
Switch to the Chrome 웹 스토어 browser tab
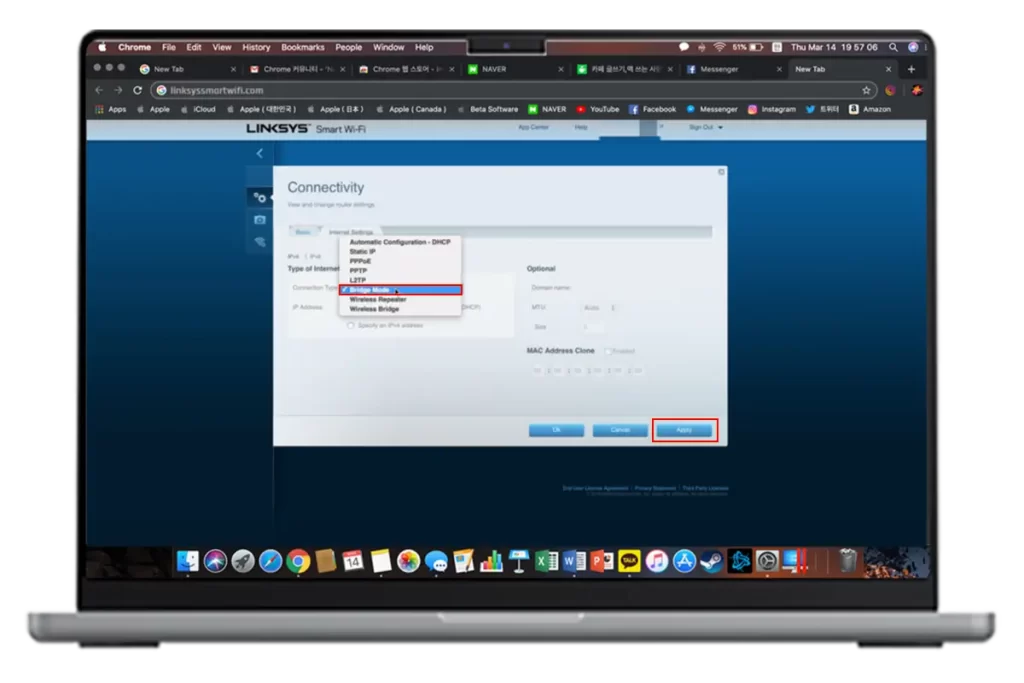406,69
